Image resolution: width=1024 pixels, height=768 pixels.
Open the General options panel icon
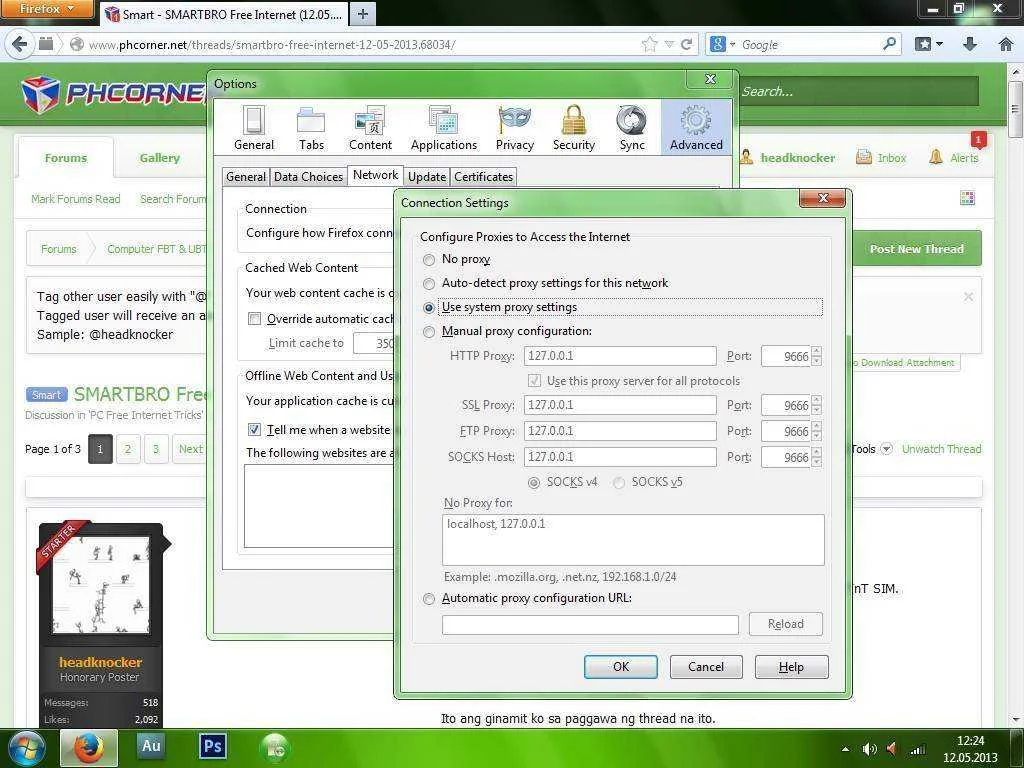tap(254, 128)
